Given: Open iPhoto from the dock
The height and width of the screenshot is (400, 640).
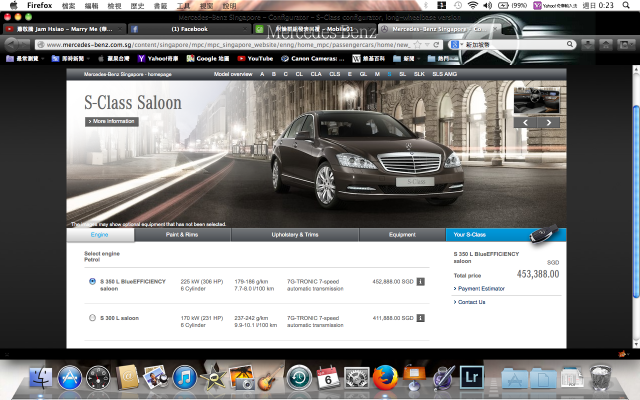Looking at the screenshot, I should pos(242,378).
